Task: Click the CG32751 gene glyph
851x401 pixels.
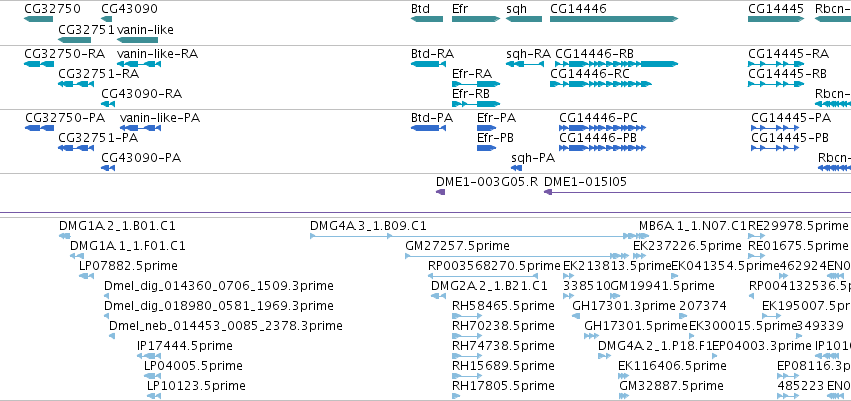Action: [x=74, y=40]
